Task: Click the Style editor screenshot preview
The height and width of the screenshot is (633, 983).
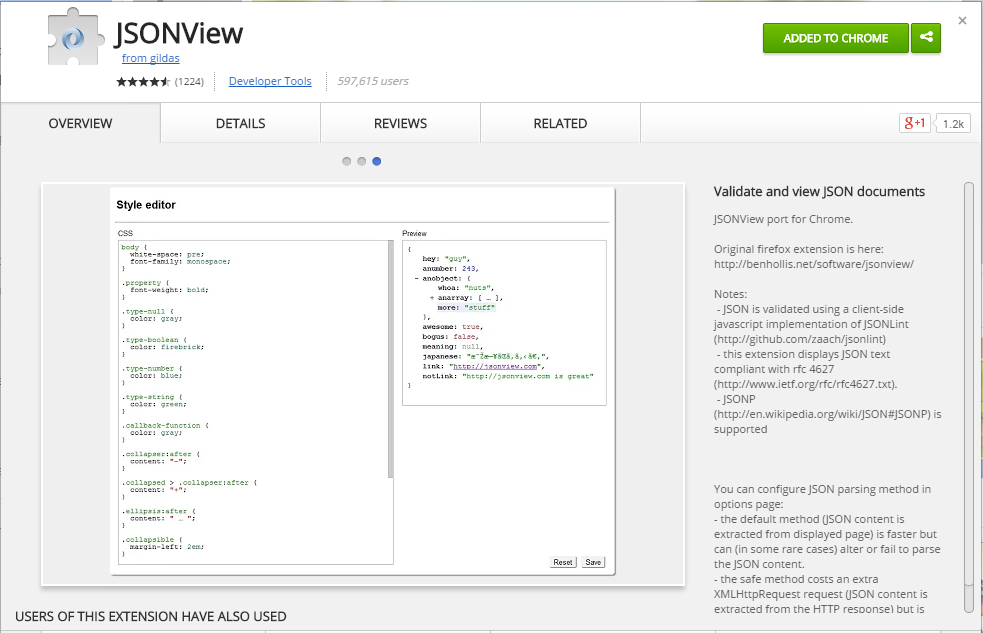Action: coord(363,384)
